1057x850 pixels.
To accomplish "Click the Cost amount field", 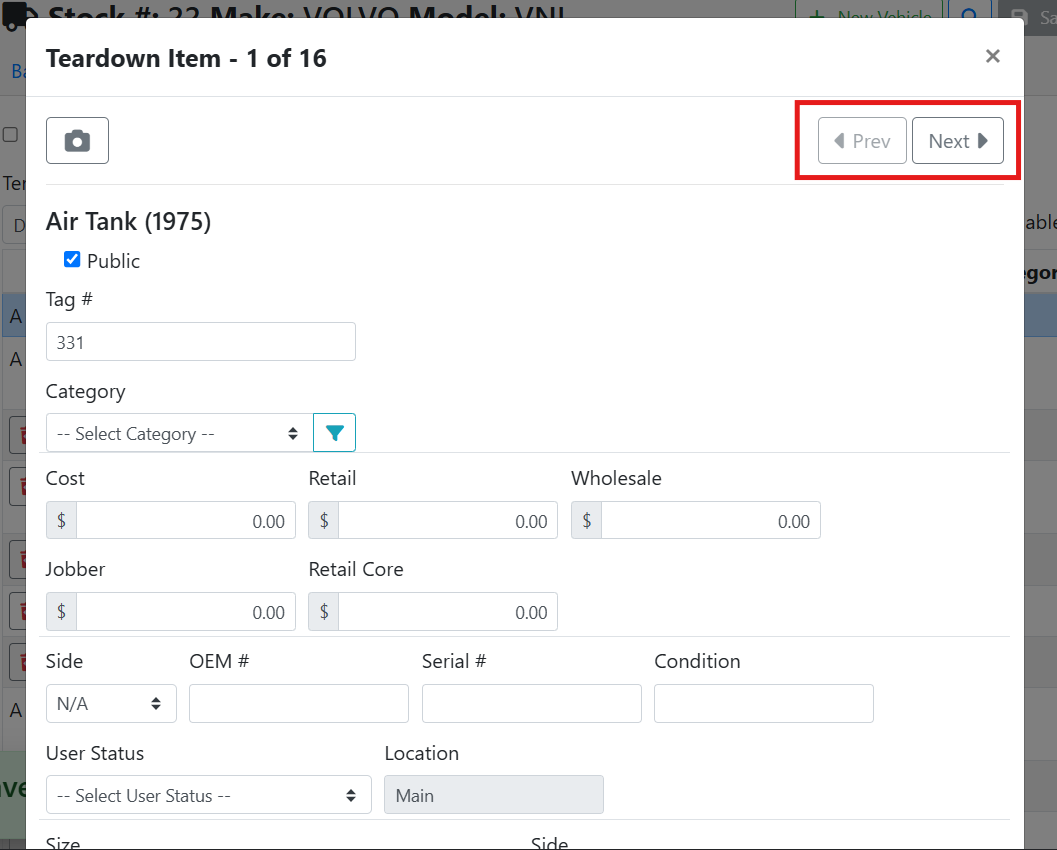I will [185, 521].
